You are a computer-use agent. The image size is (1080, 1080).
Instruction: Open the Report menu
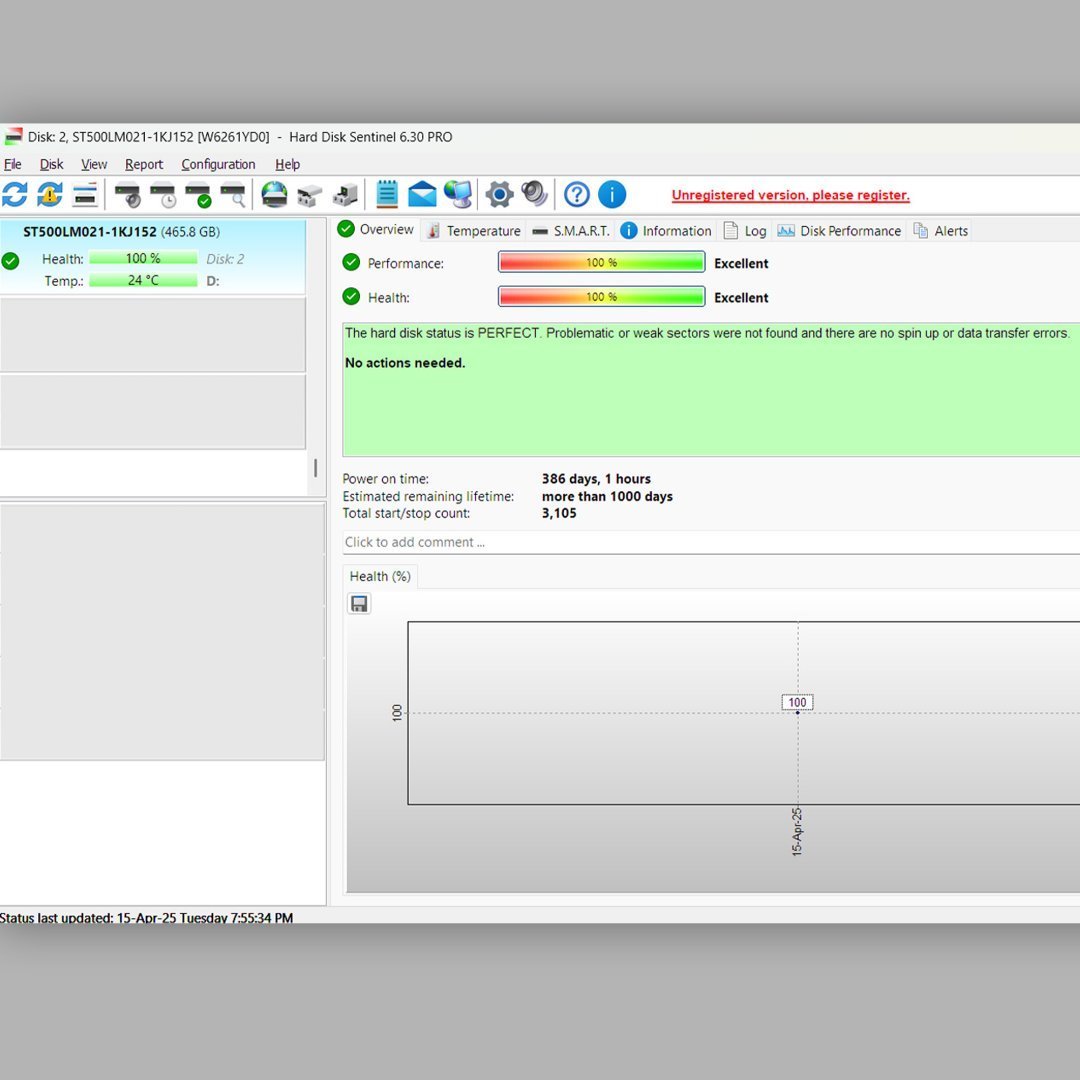(x=144, y=164)
